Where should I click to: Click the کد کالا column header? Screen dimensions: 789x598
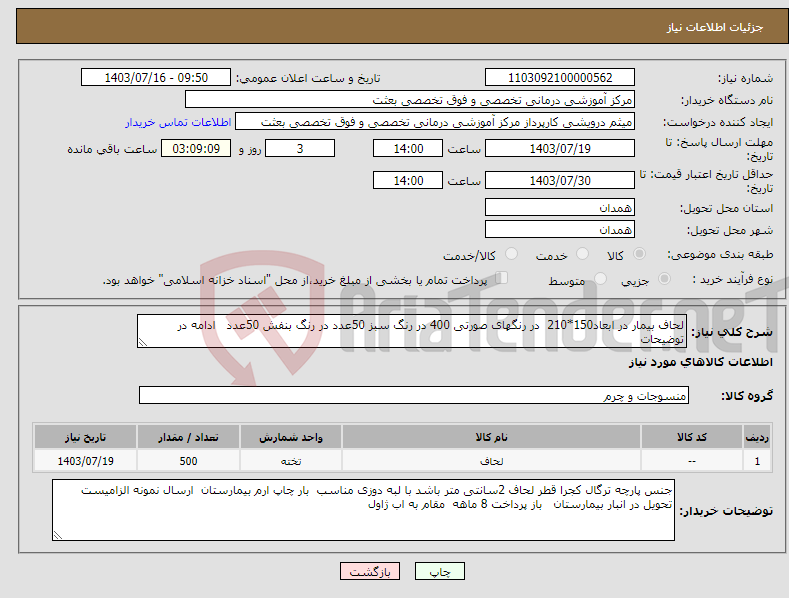click(x=692, y=437)
